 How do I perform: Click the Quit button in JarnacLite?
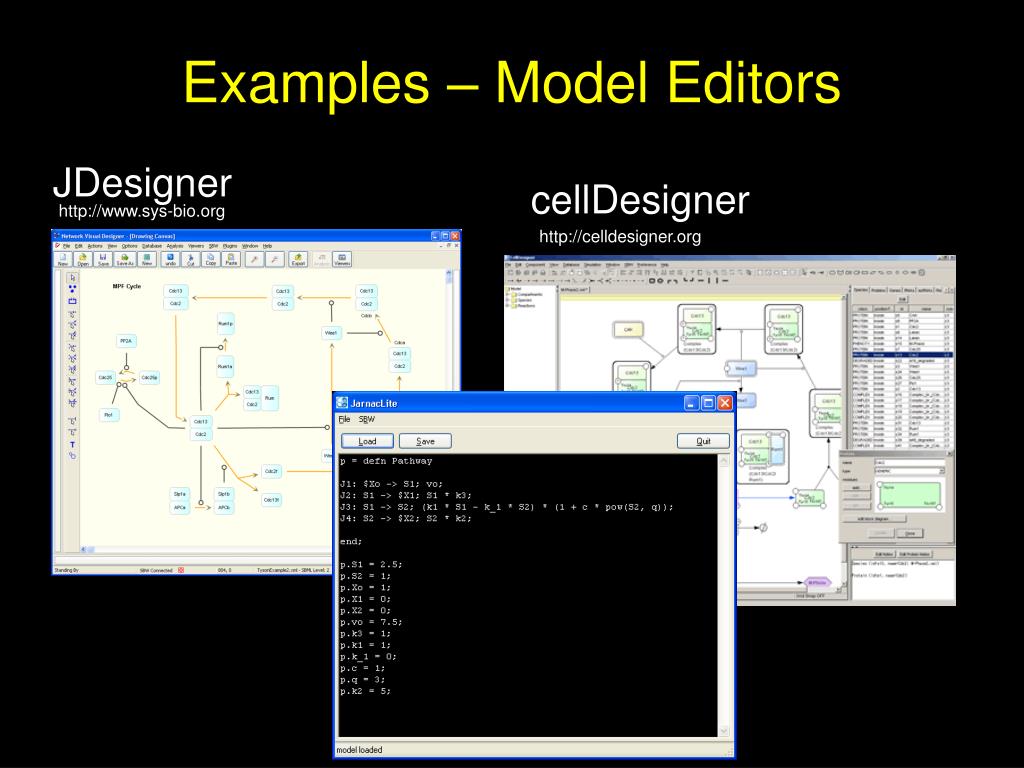[703, 441]
